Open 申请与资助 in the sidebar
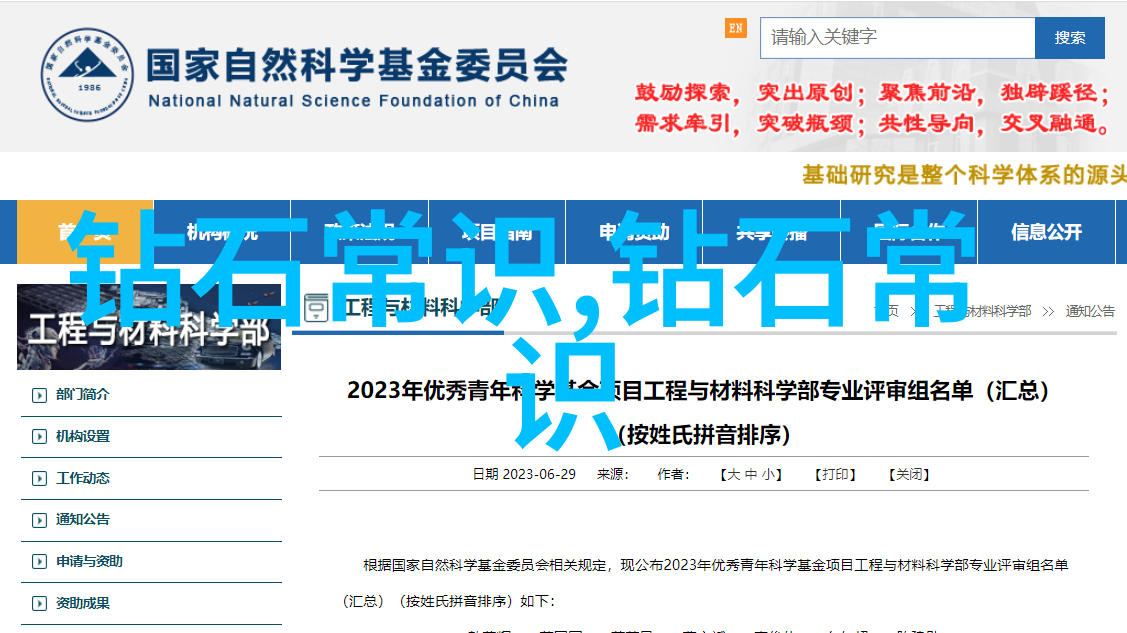This screenshot has height=633, width=1127. click(x=89, y=561)
